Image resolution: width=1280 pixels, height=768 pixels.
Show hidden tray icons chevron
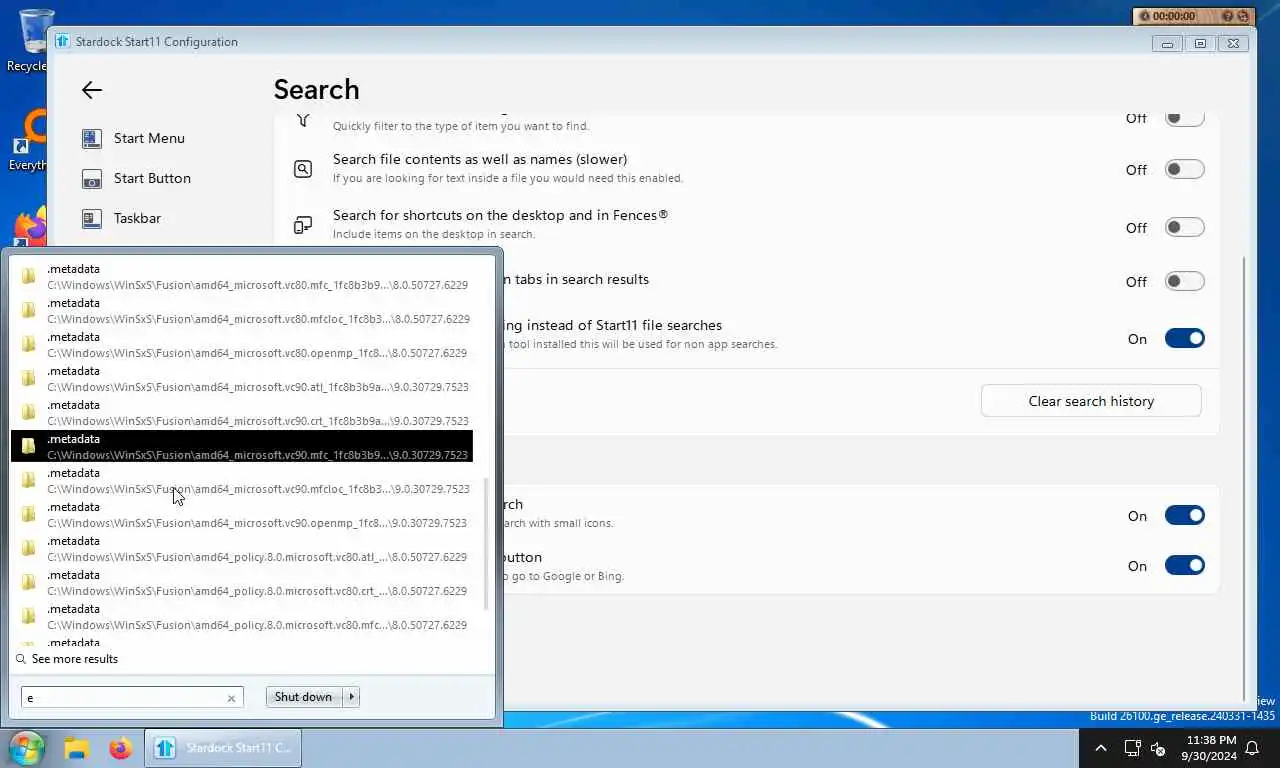(1101, 748)
